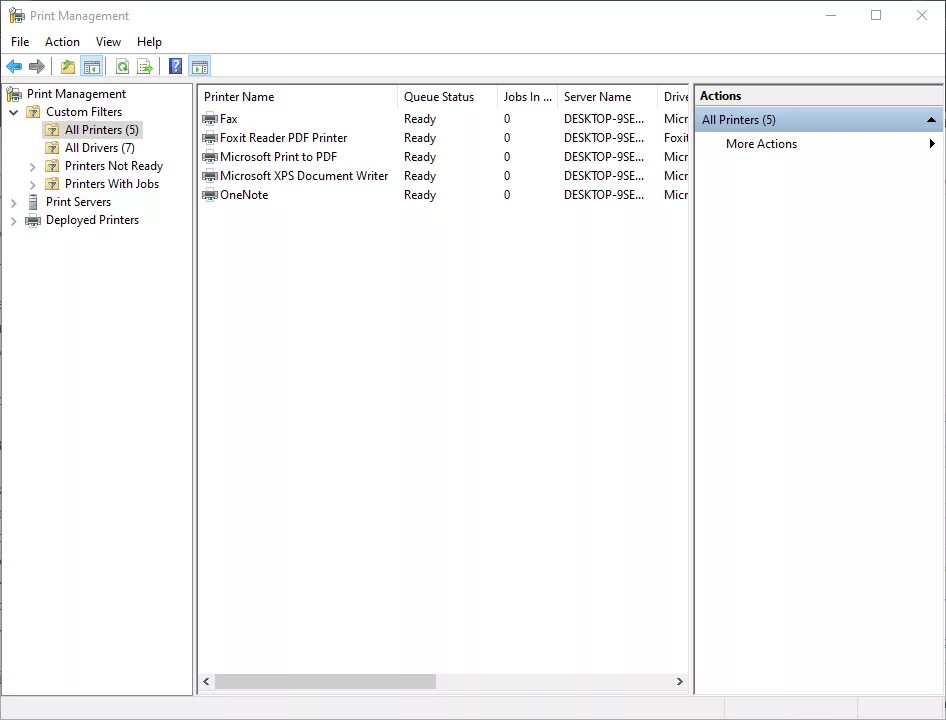
Task: Click the Print Management title bar icon
Action: pyautogui.click(x=16, y=16)
